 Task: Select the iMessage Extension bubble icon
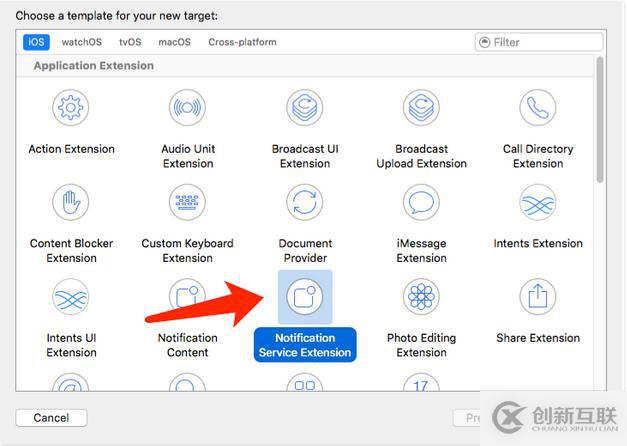pyautogui.click(x=421, y=202)
